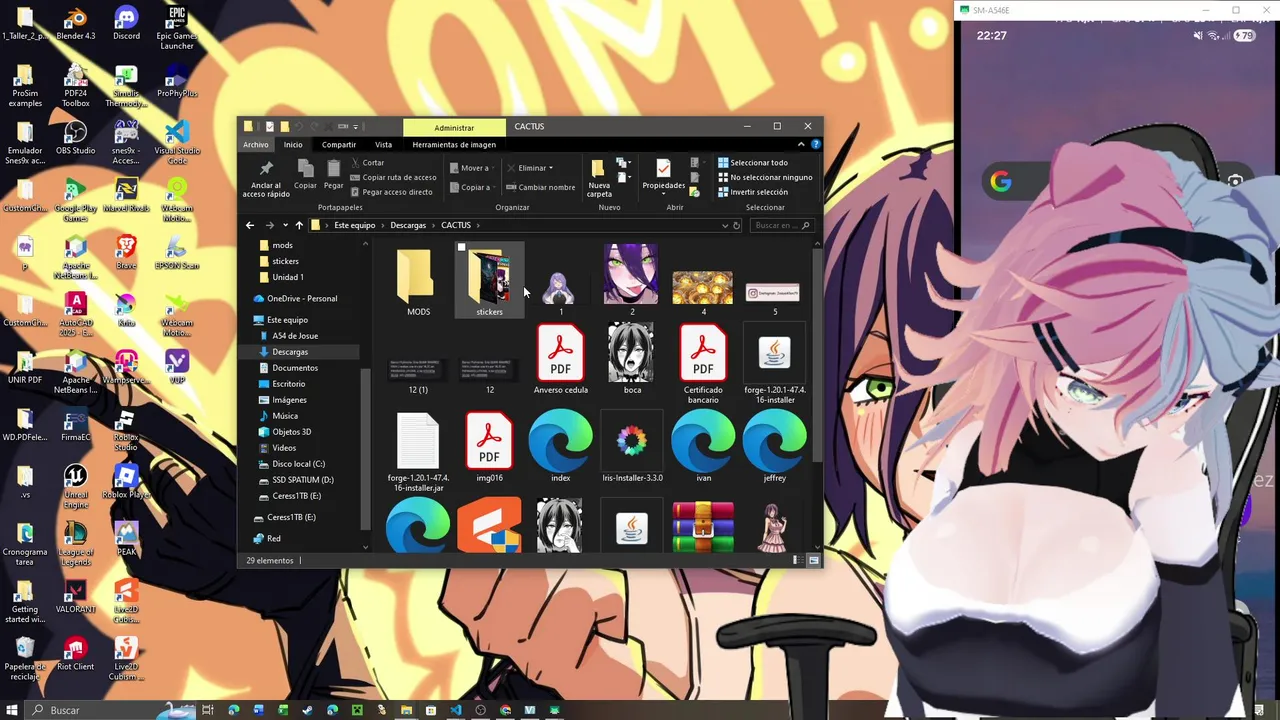Select the Iris-Installer-3.3.0 file
This screenshot has height=720, width=1280.
tap(632, 448)
